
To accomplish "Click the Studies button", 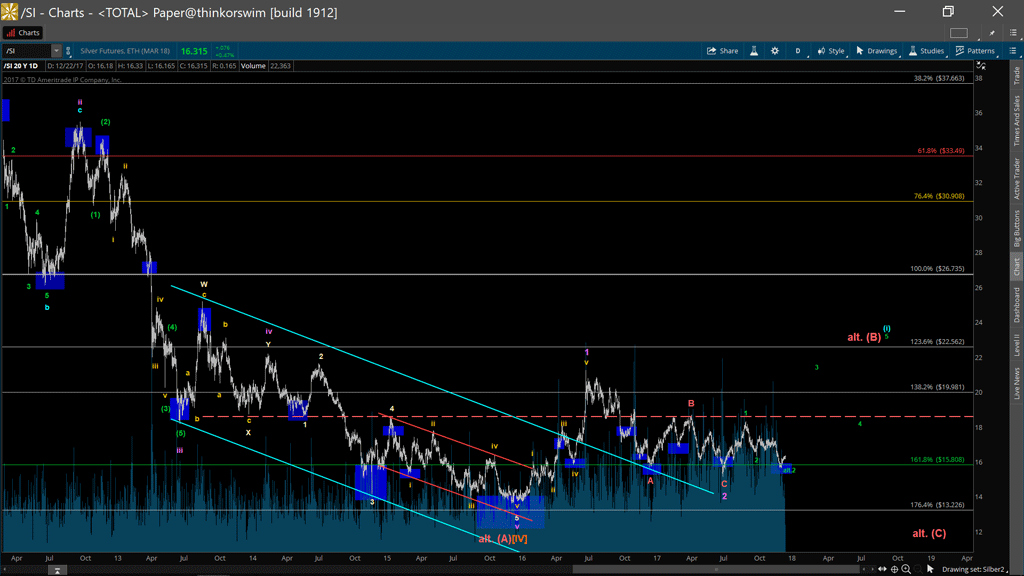I will click(926, 51).
